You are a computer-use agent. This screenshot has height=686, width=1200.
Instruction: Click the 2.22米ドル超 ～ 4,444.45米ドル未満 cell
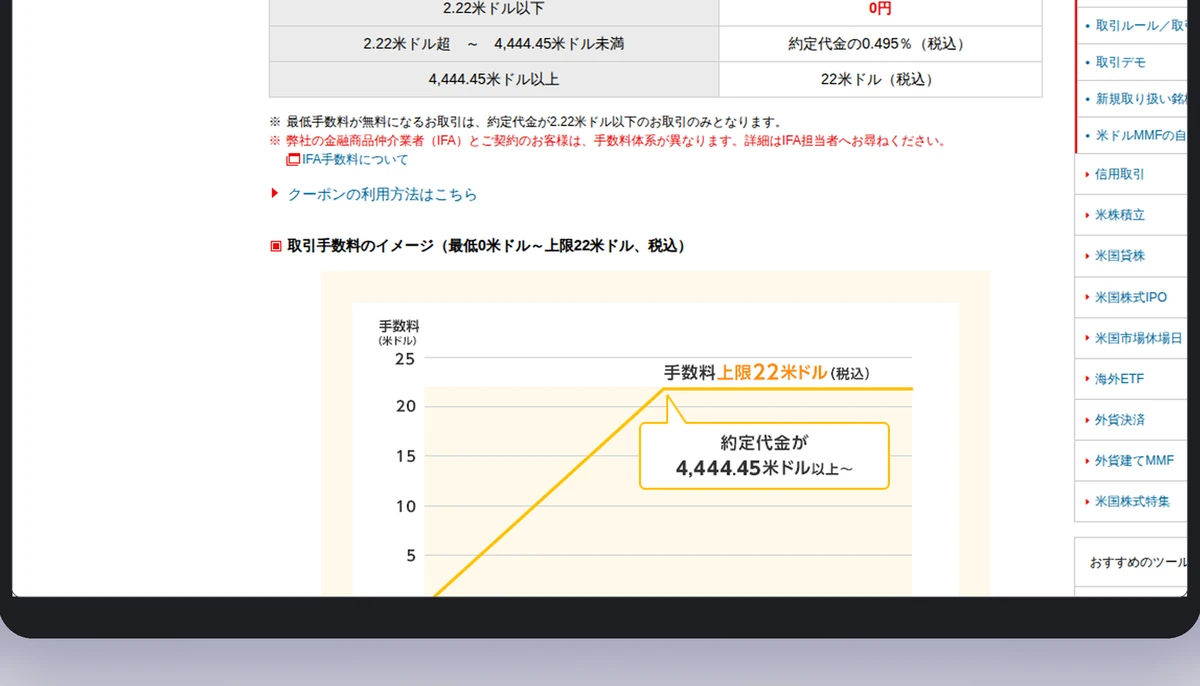[494, 44]
